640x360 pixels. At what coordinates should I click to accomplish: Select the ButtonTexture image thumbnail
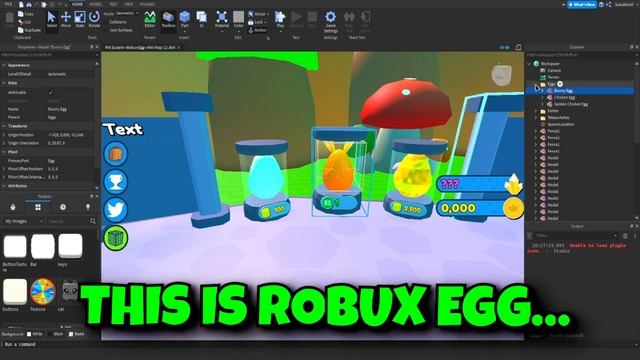click(15, 247)
